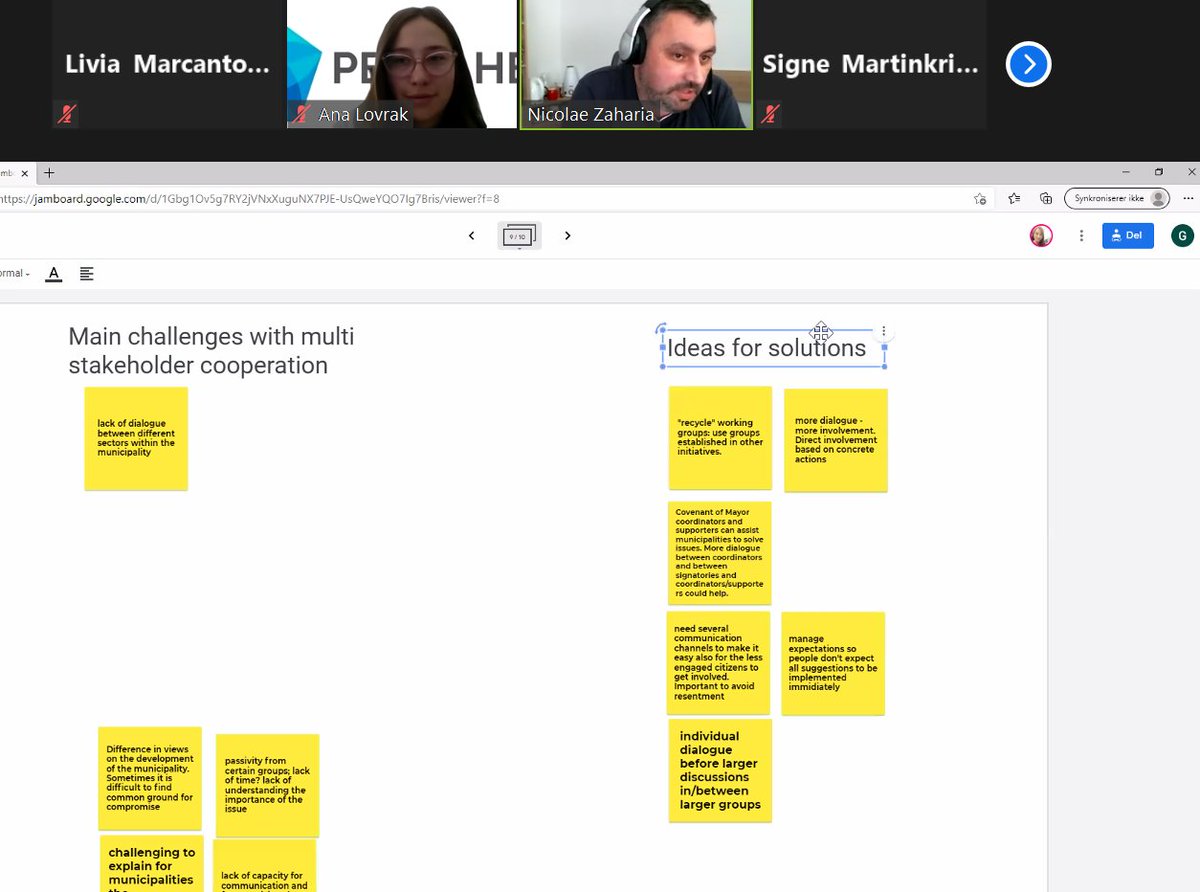The image size is (1200, 892).
Task: Select the Ideas for solutions text
Action: tap(766, 348)
